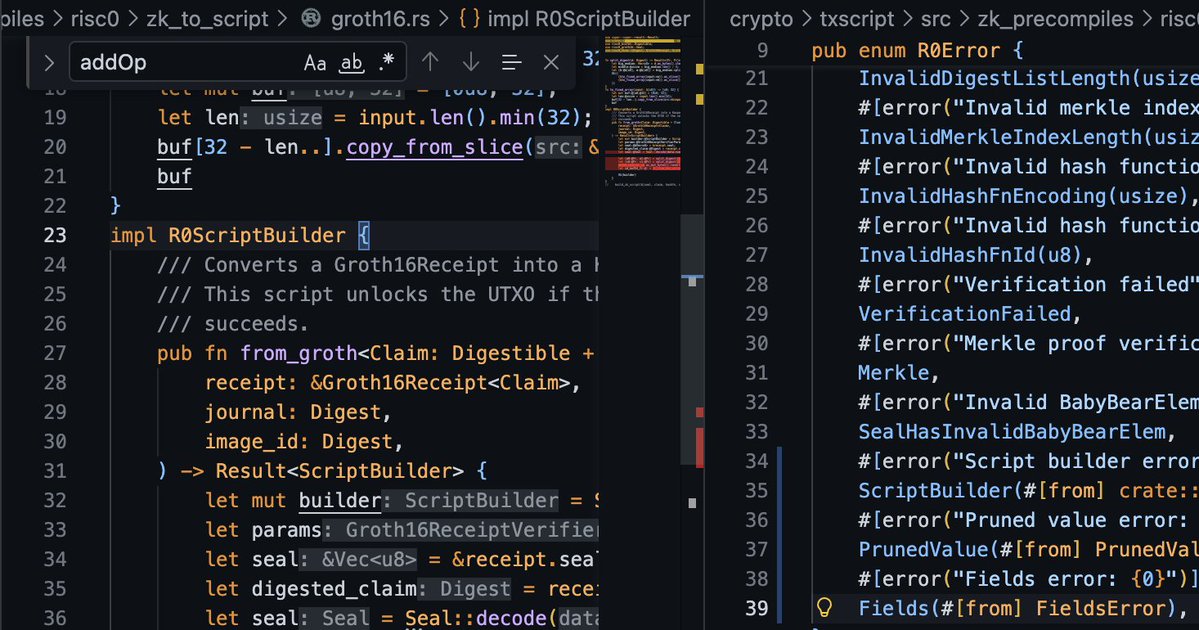Close the find widget
1199x630 pixels.
[x=551, y=63]
